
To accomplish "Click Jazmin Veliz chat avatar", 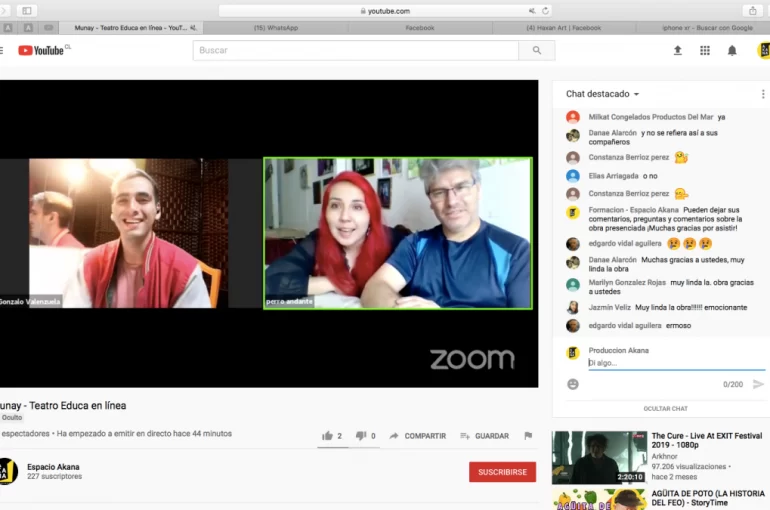I will [x=573, y=307].
